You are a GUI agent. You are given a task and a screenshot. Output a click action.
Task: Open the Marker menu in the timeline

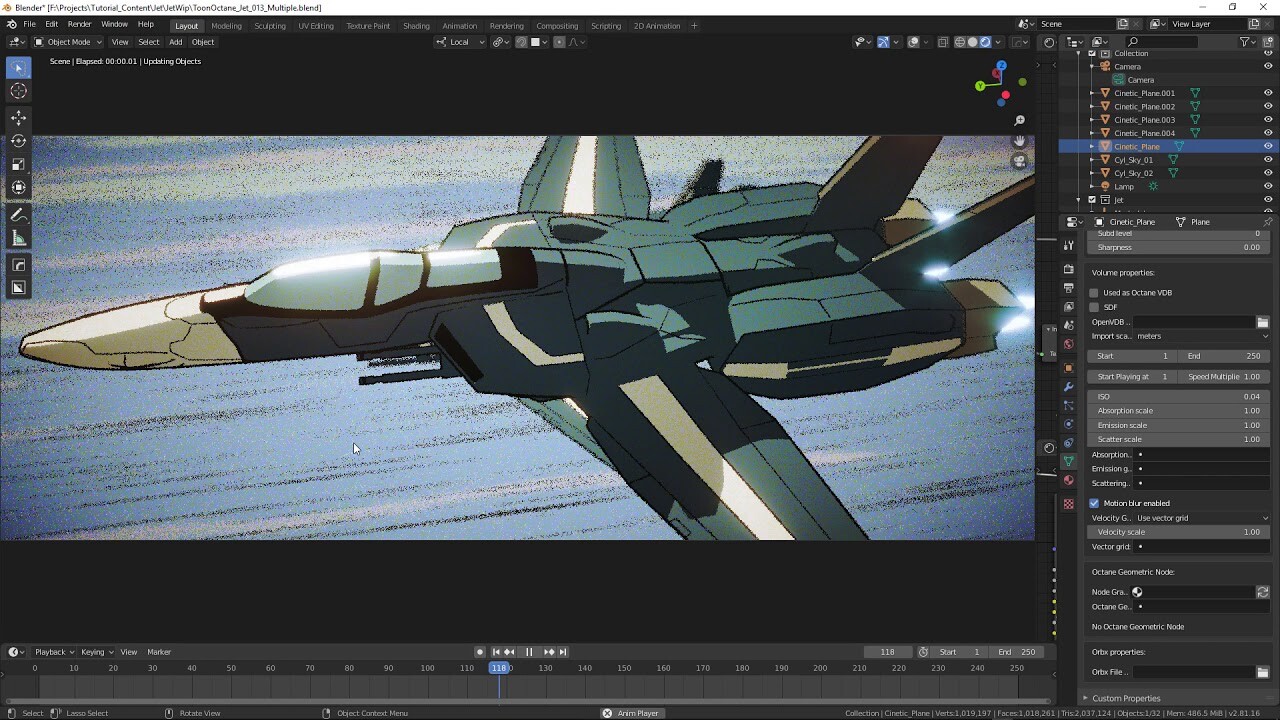pyautogui.click(x=159, y=651)
